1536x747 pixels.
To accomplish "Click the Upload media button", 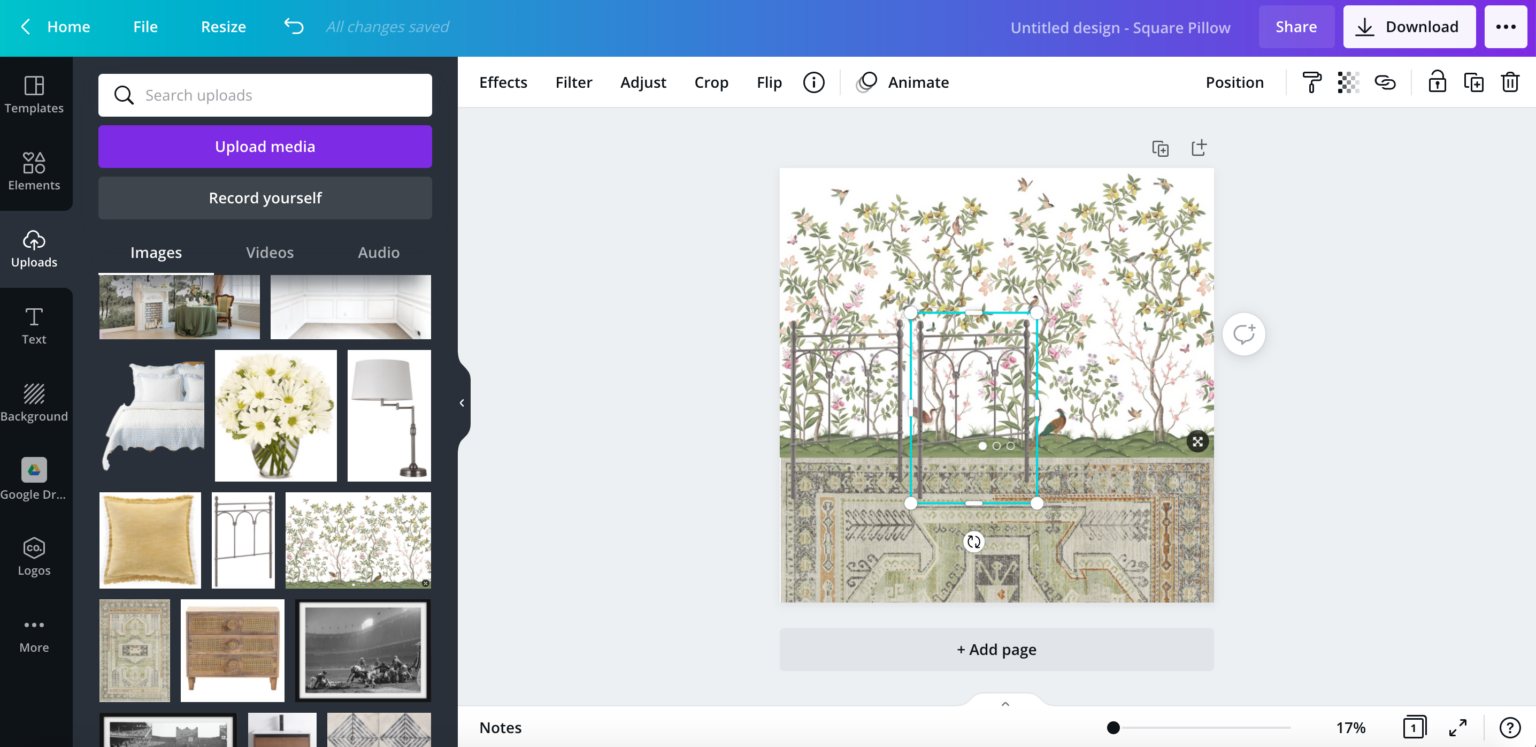I will (x=265, y=146).
